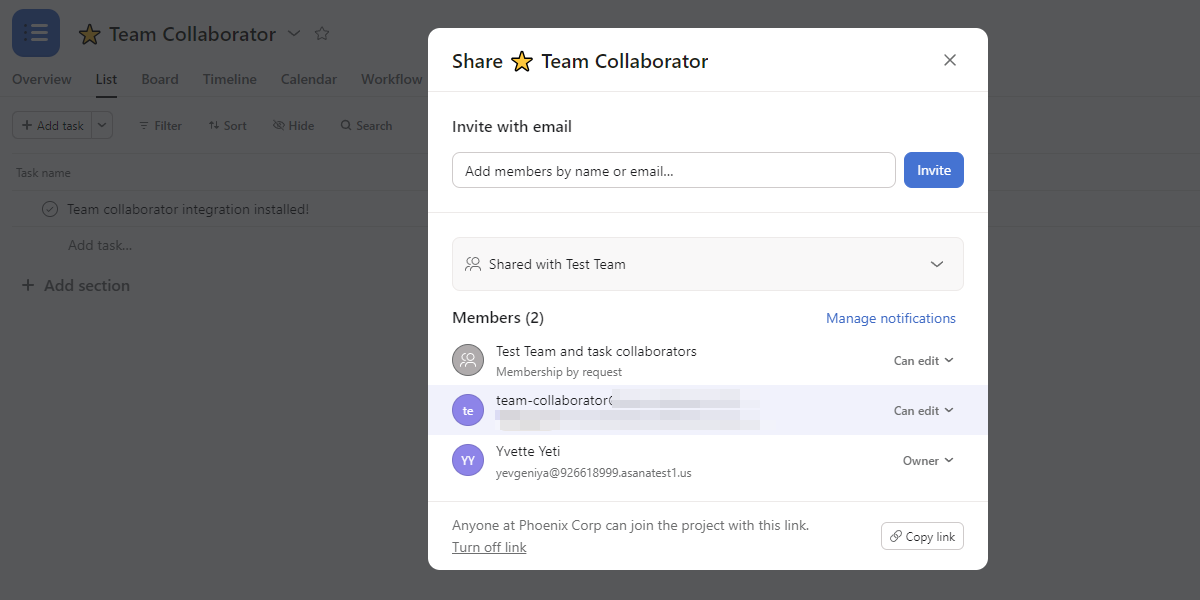Open the Calendar tab

(x=309, y=79)
